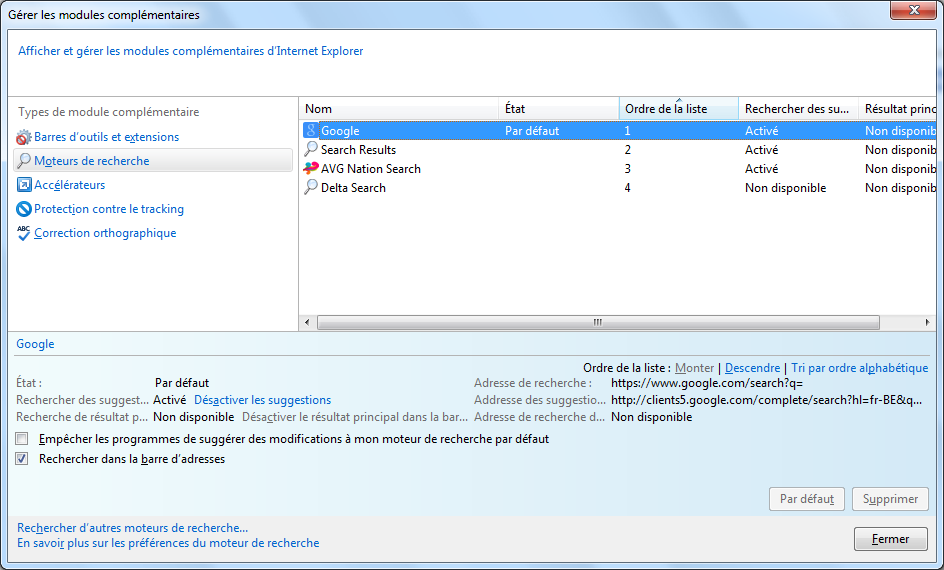Screen dimensions: 944x570
Task: Click the Résultat princ... column header
Action: (x=897, y=109)
